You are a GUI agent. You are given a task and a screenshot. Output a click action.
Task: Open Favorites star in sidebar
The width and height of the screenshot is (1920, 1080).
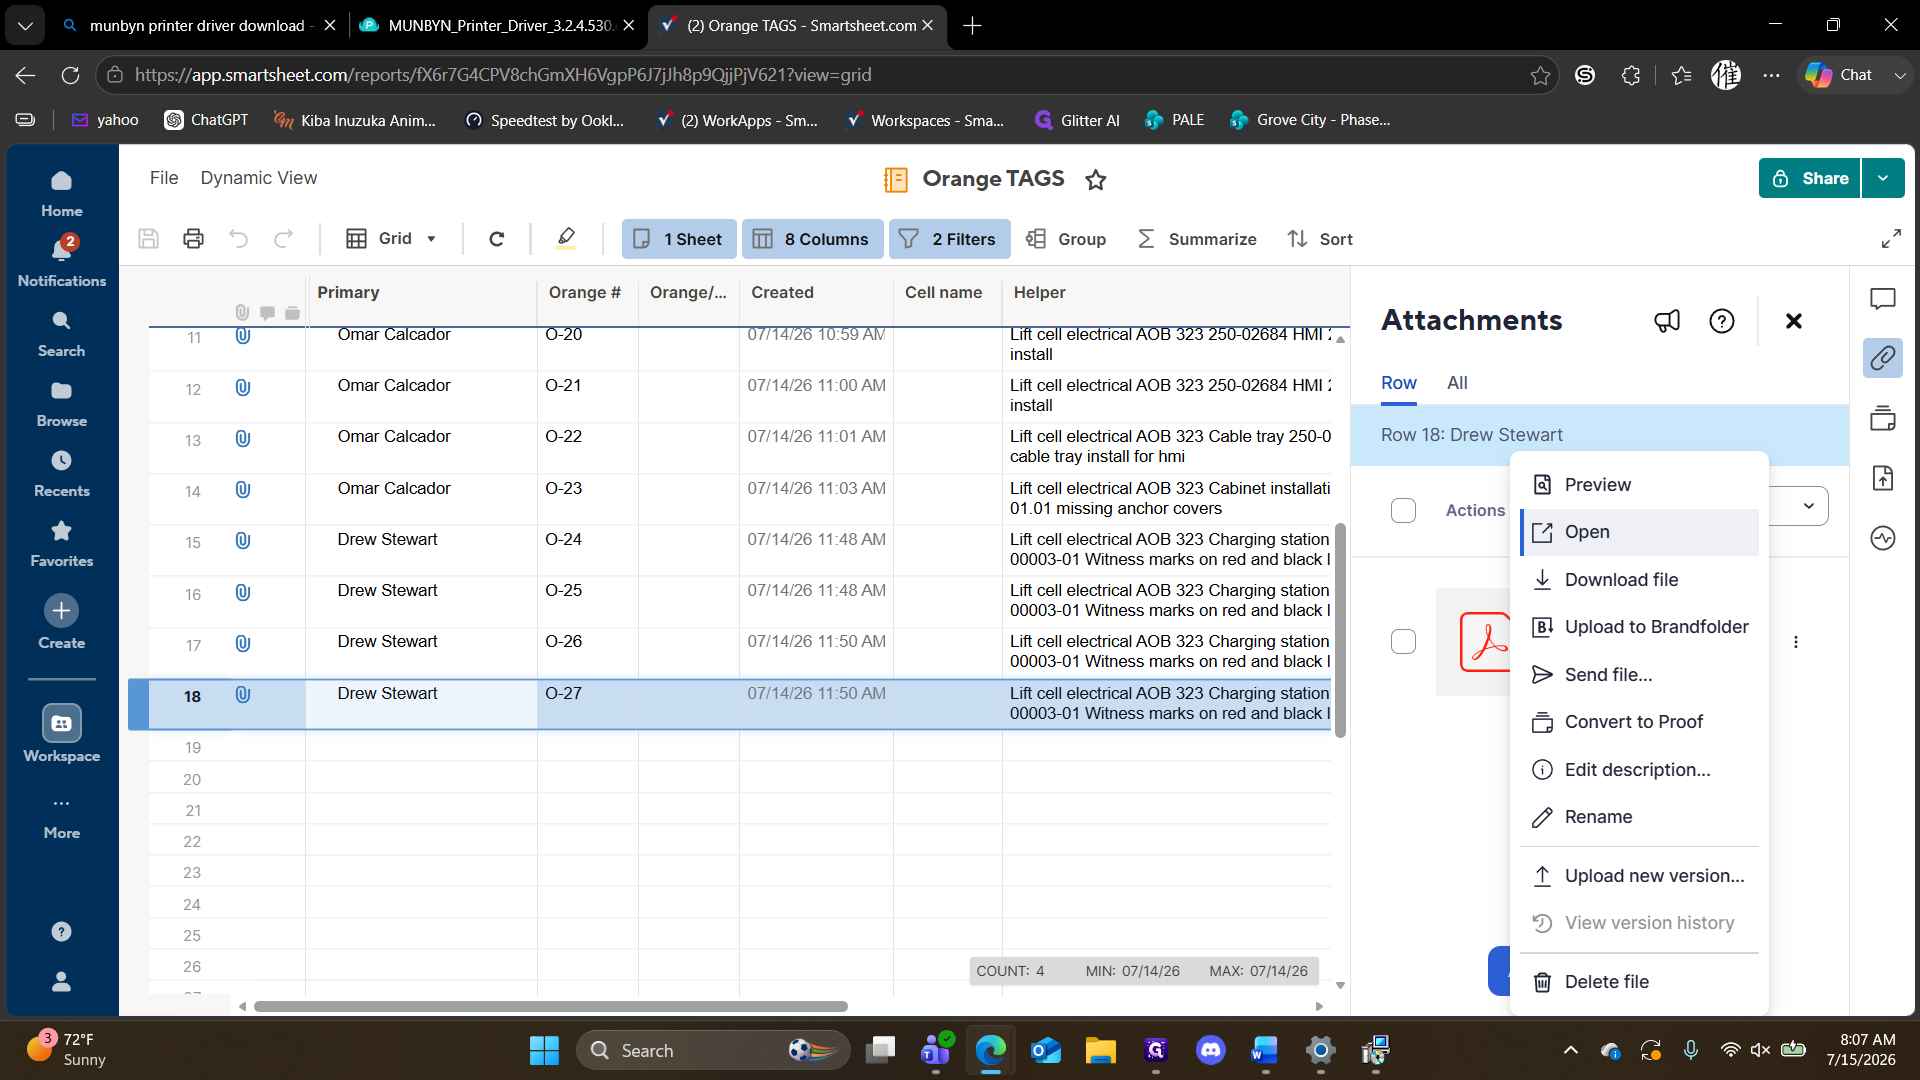click(62, 543)
